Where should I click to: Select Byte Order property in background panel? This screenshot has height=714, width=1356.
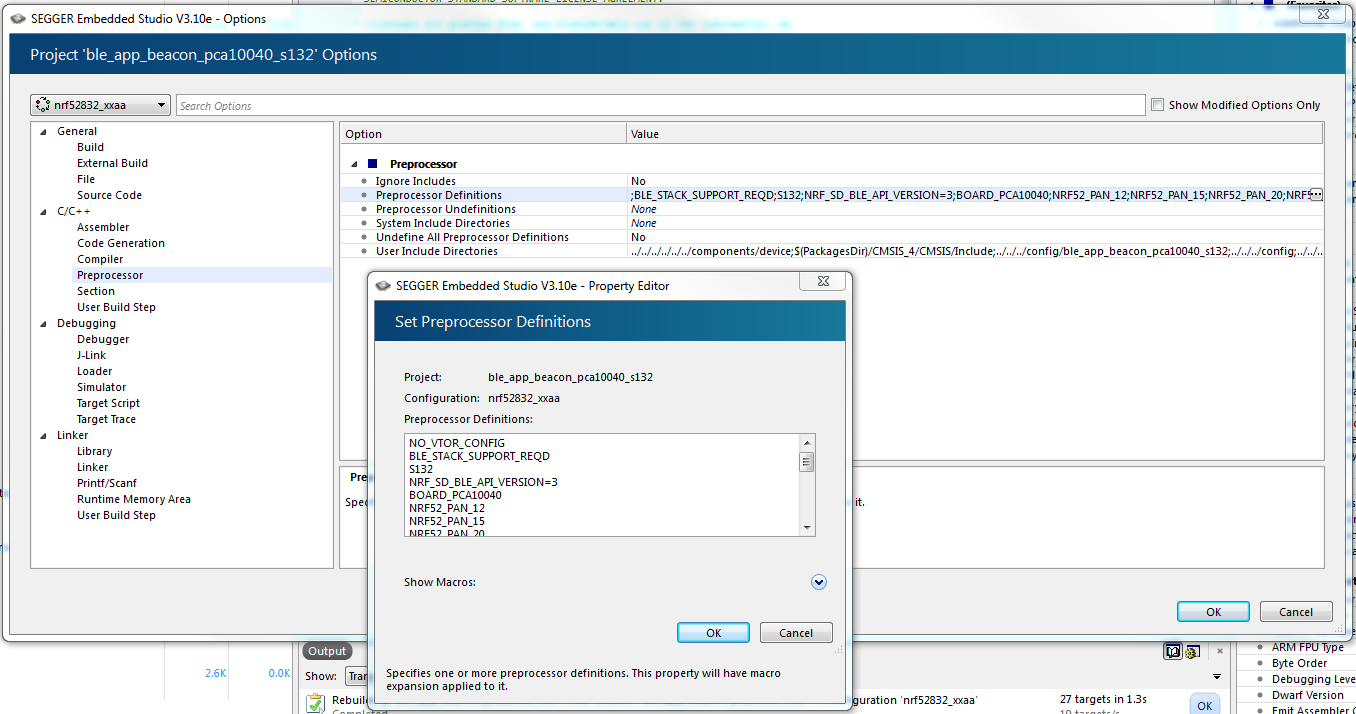[x=1299, y=663]
